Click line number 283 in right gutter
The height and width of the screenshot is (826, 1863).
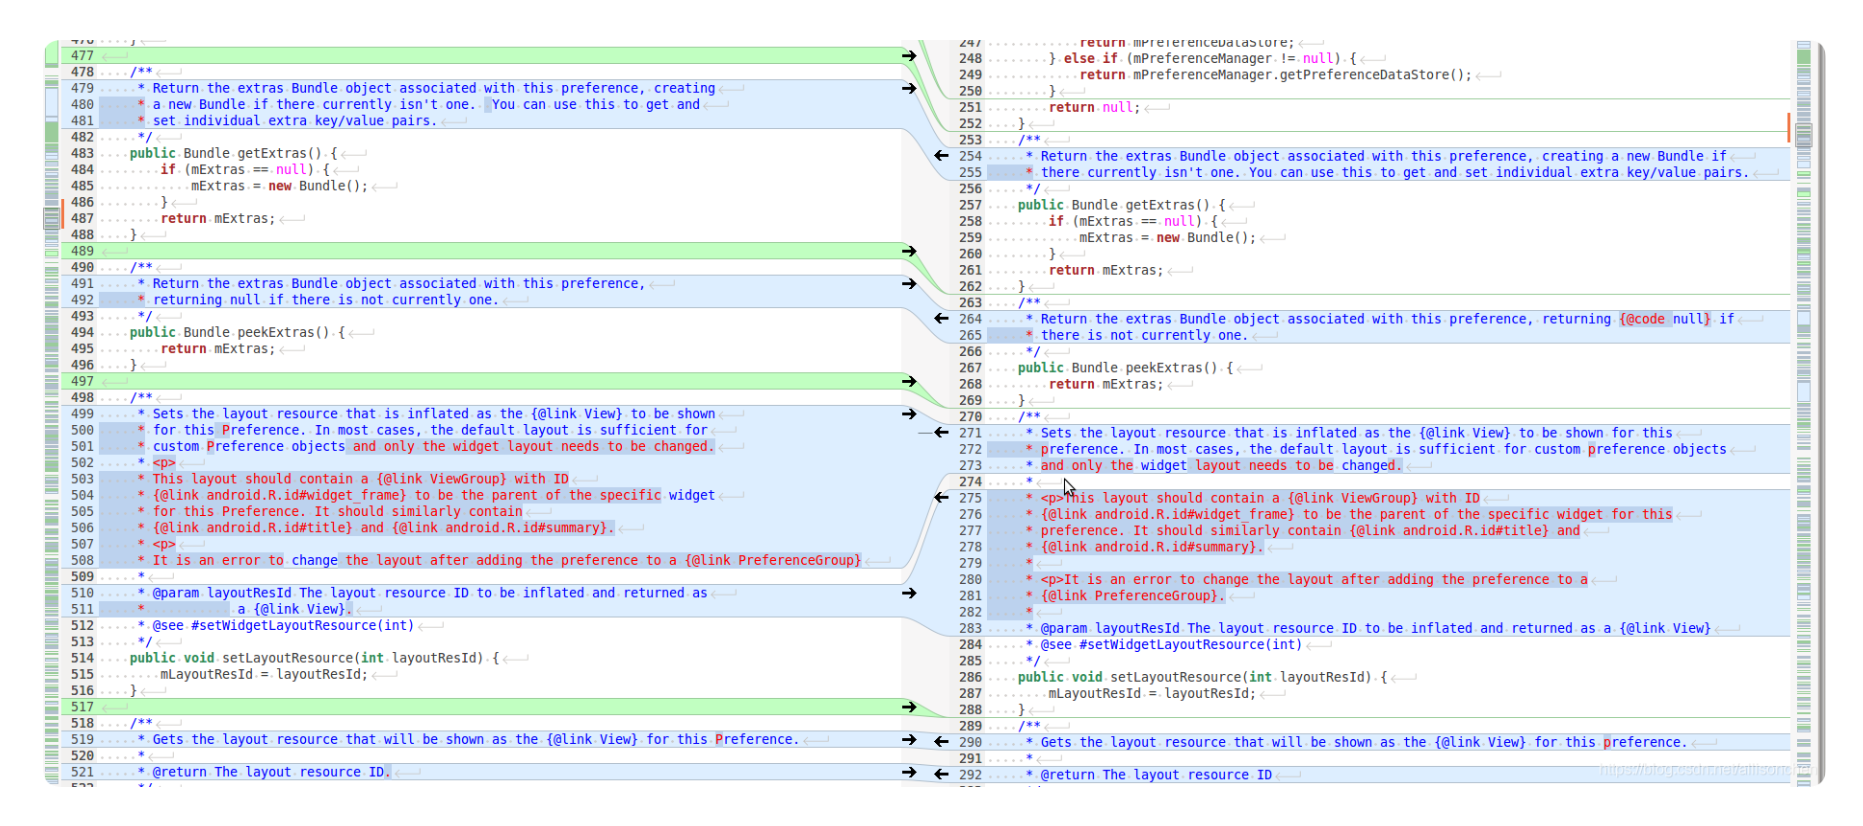tap(970, 629)
